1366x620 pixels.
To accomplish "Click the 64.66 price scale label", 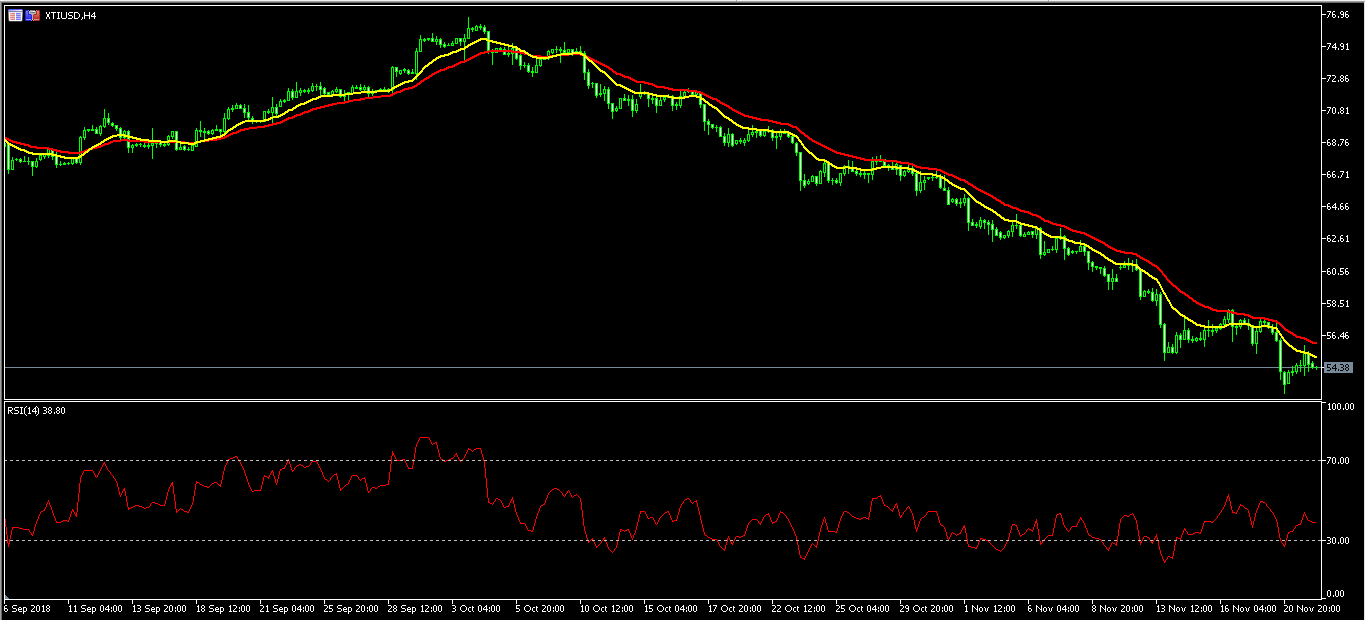I will [1337, 207].
